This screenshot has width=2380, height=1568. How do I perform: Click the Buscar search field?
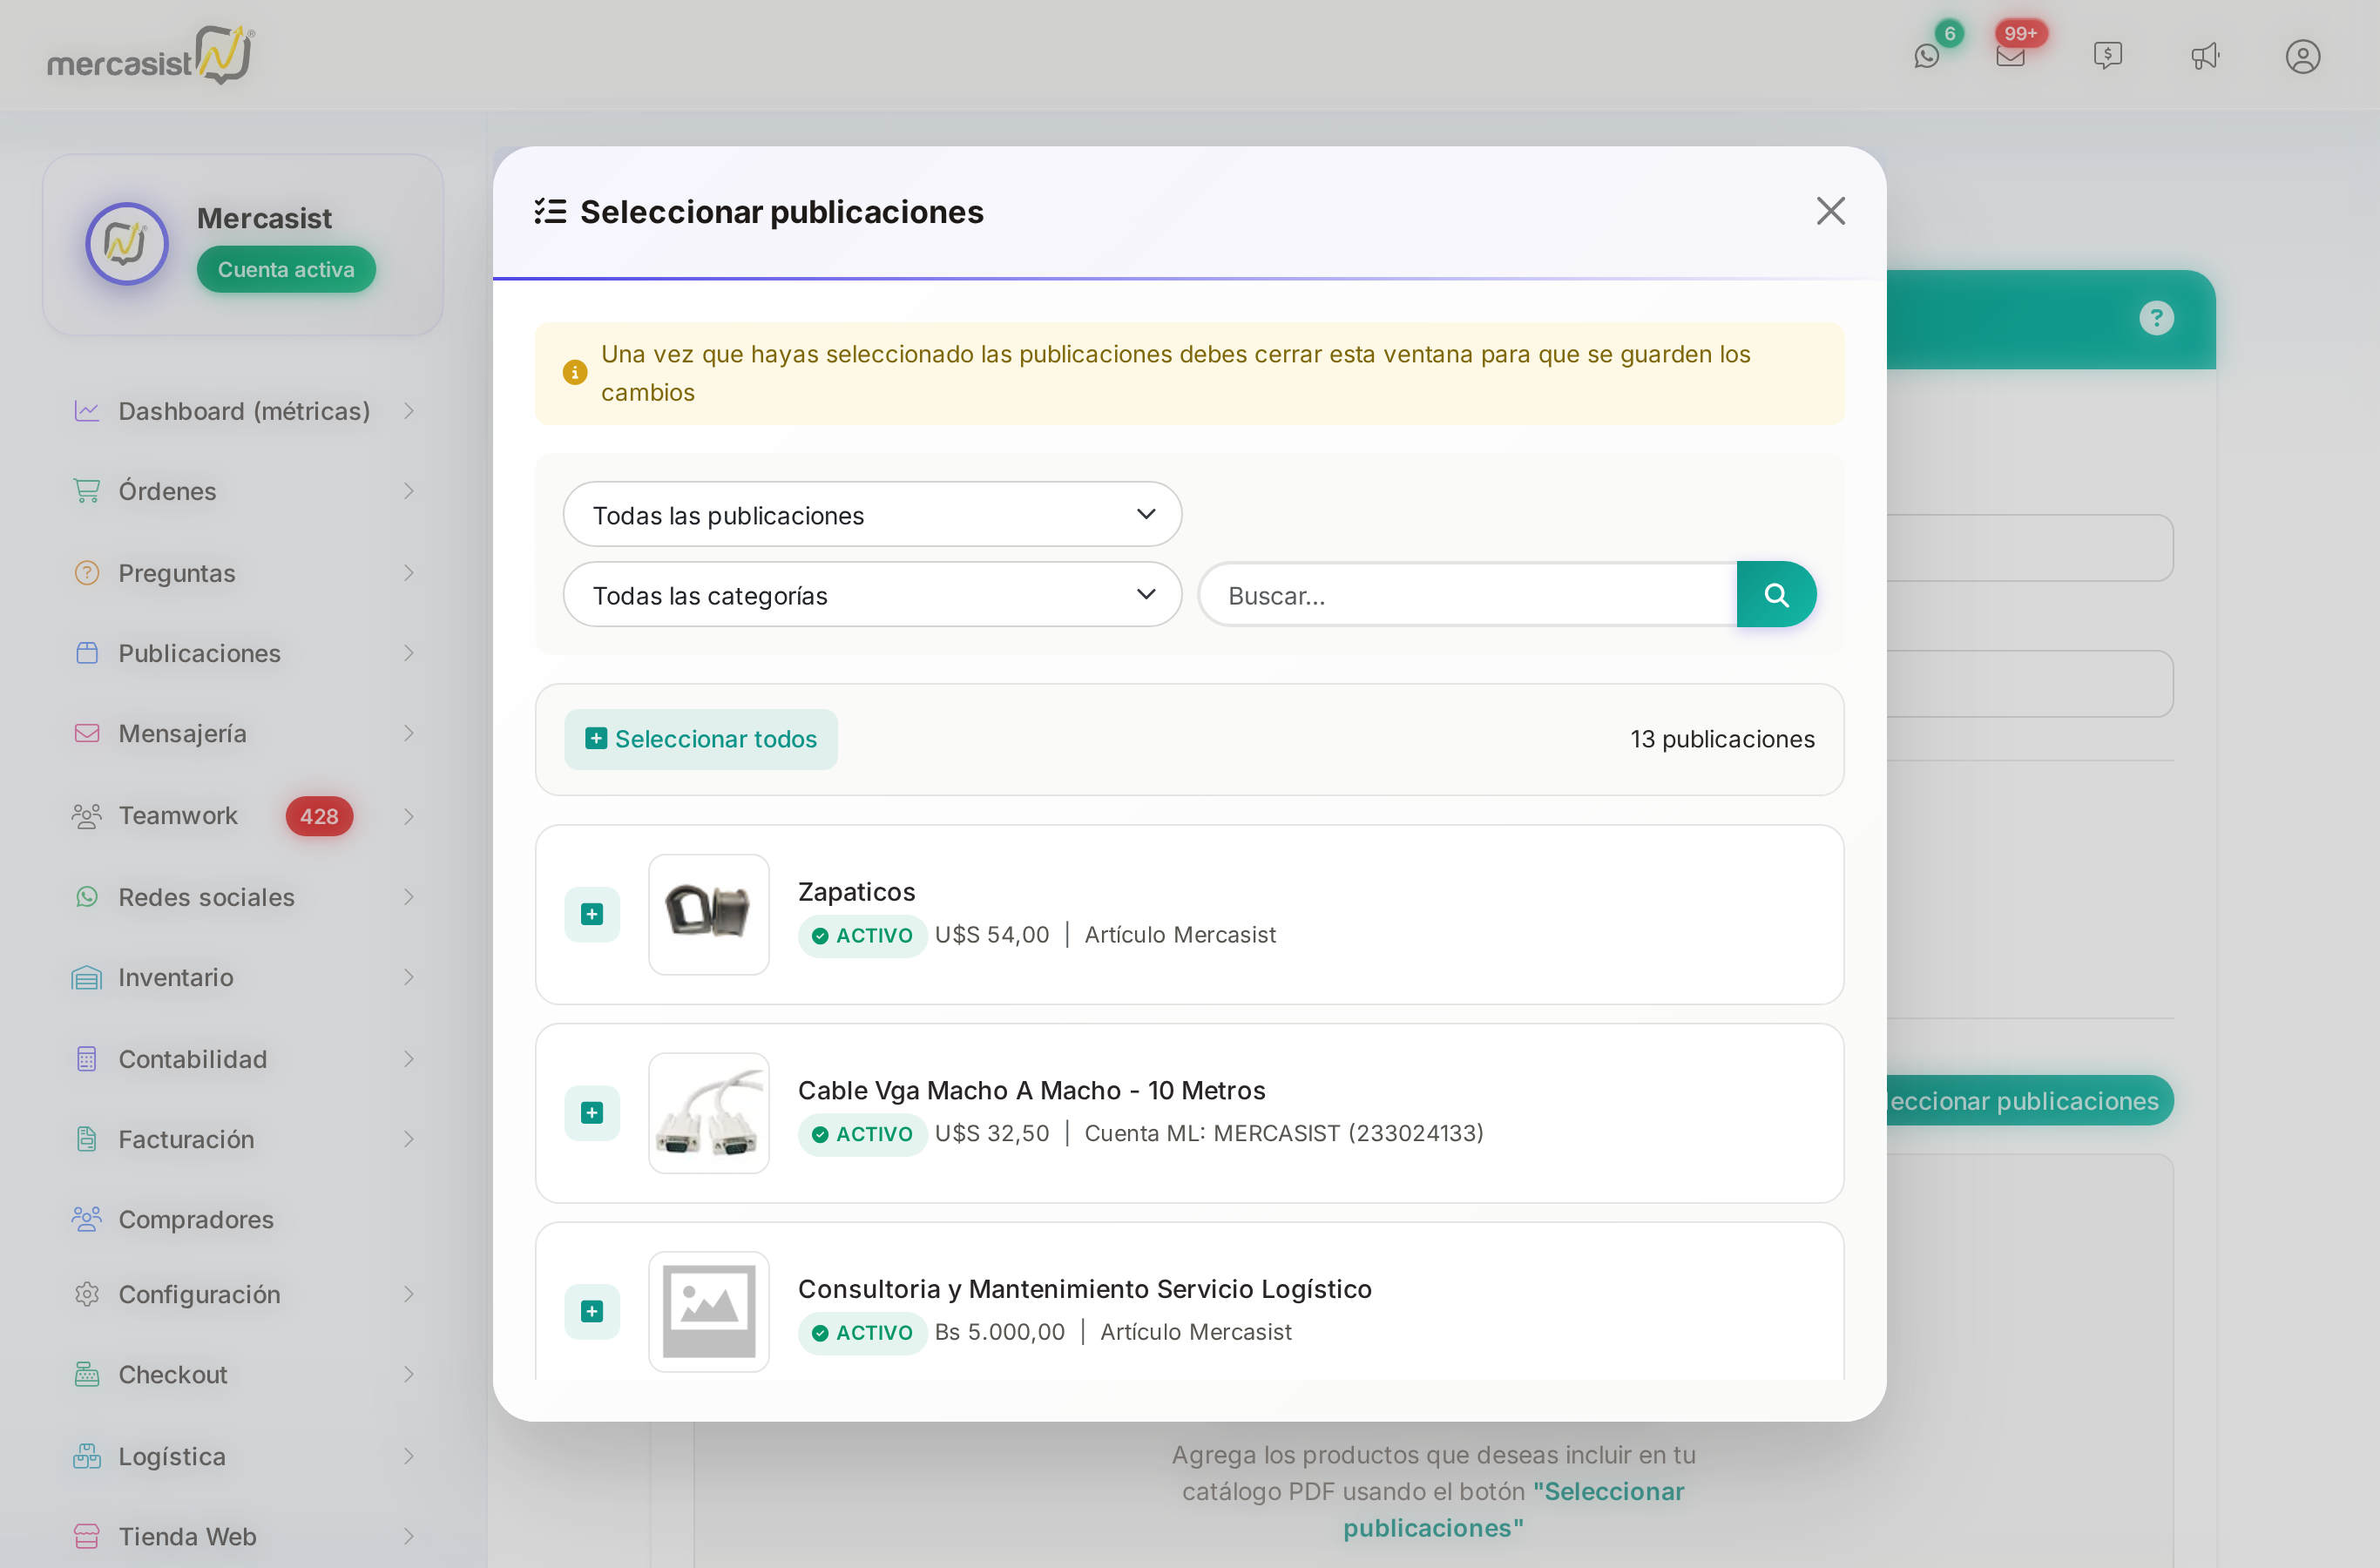1468,595
